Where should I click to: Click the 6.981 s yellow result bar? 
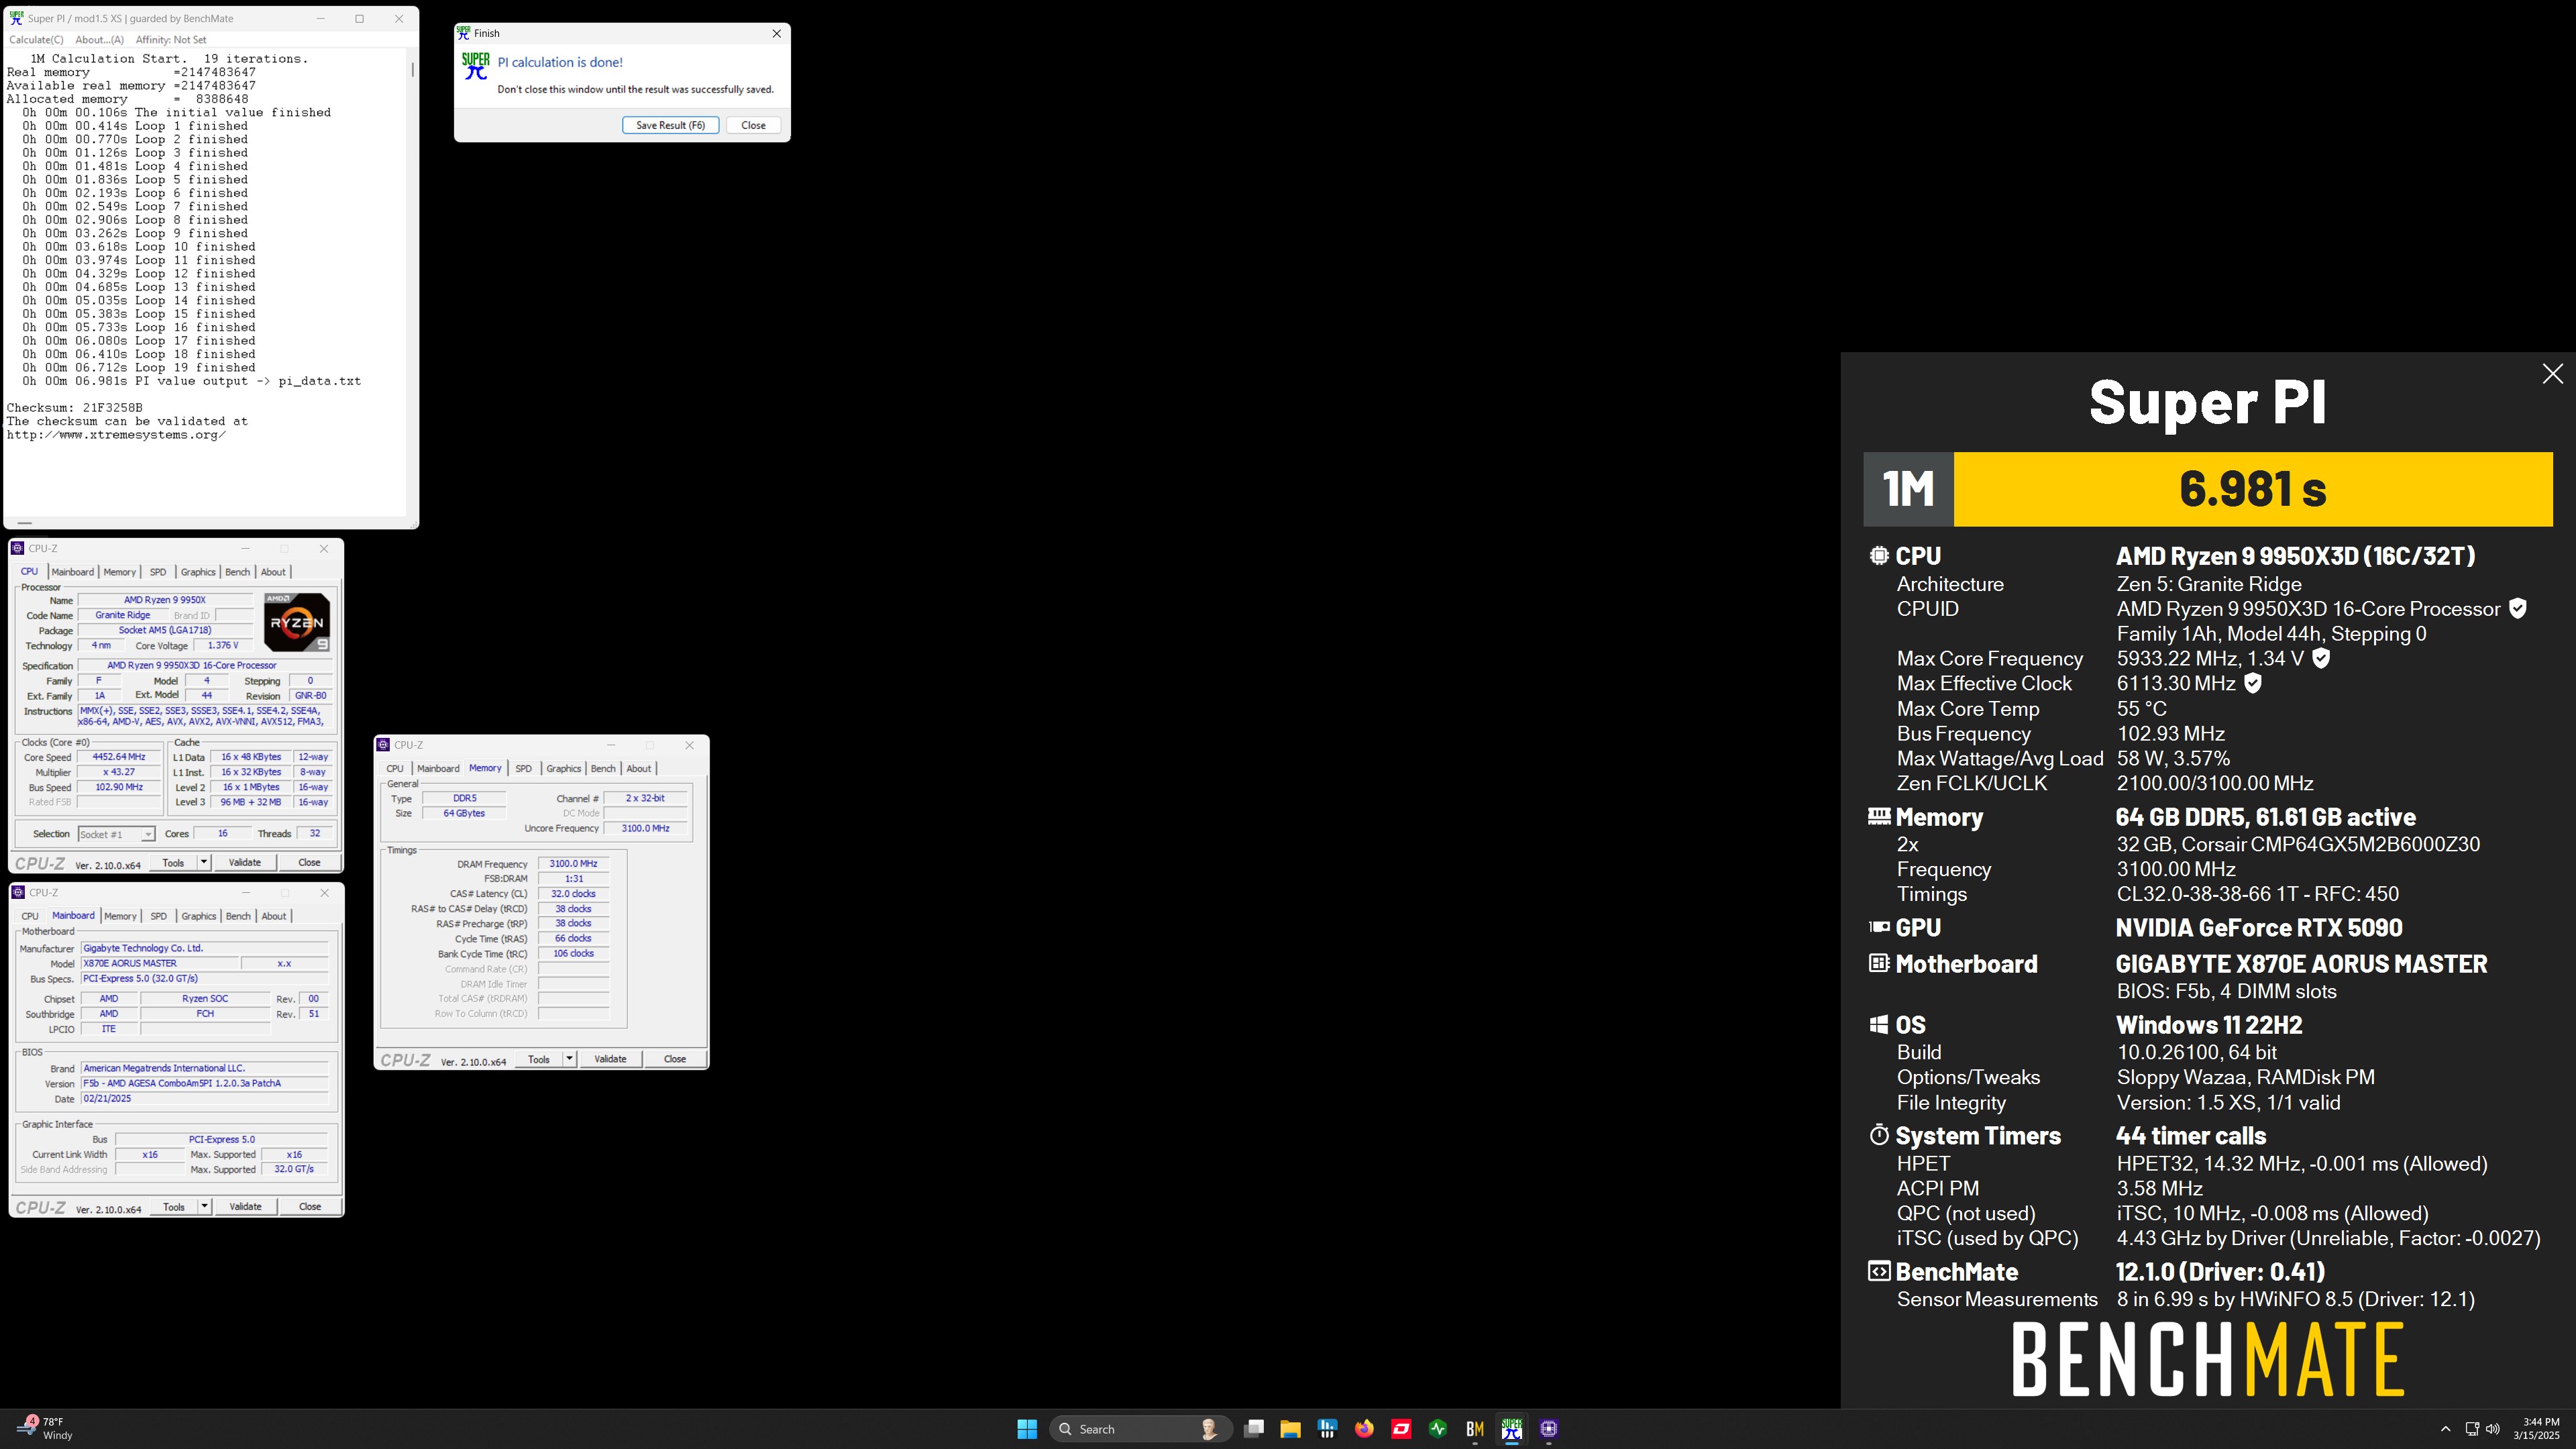click(2253, 489)
